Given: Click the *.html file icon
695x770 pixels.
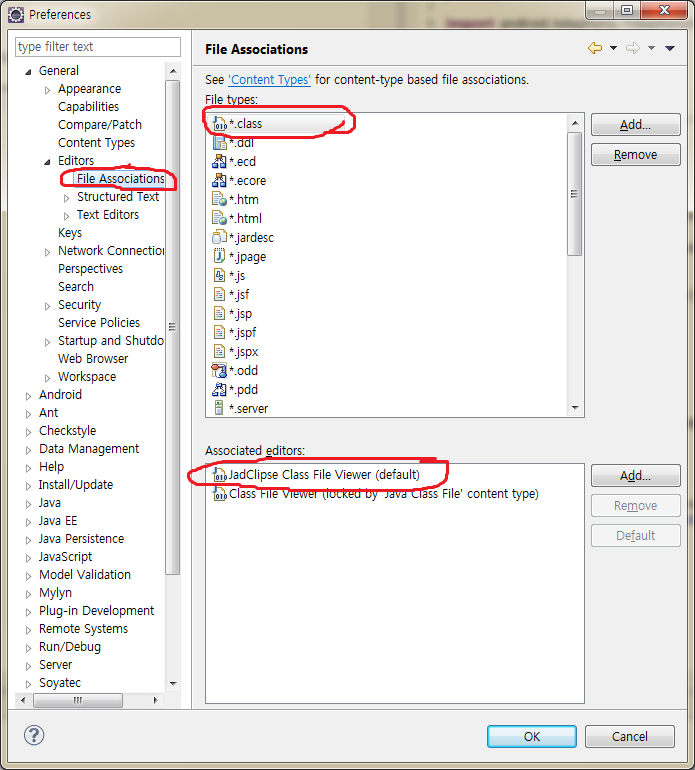Looking at the screenshot, I should (219, 218).
